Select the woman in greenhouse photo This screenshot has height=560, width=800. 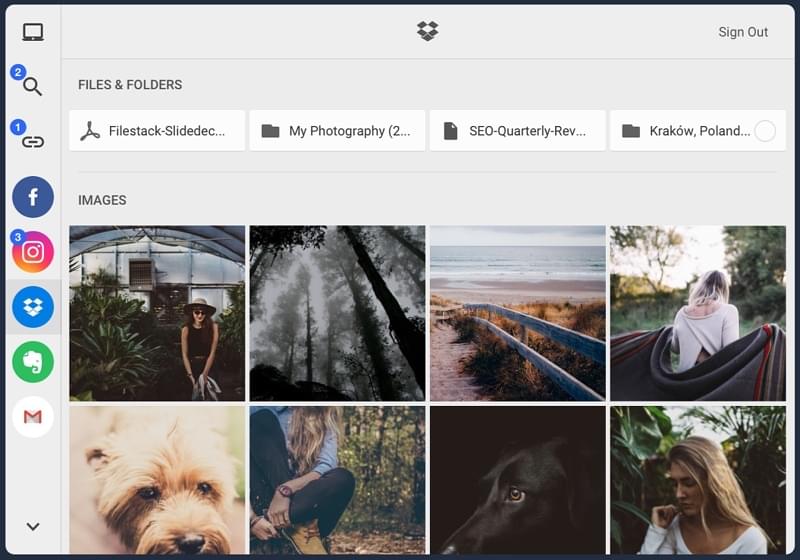tap(157, 313)
